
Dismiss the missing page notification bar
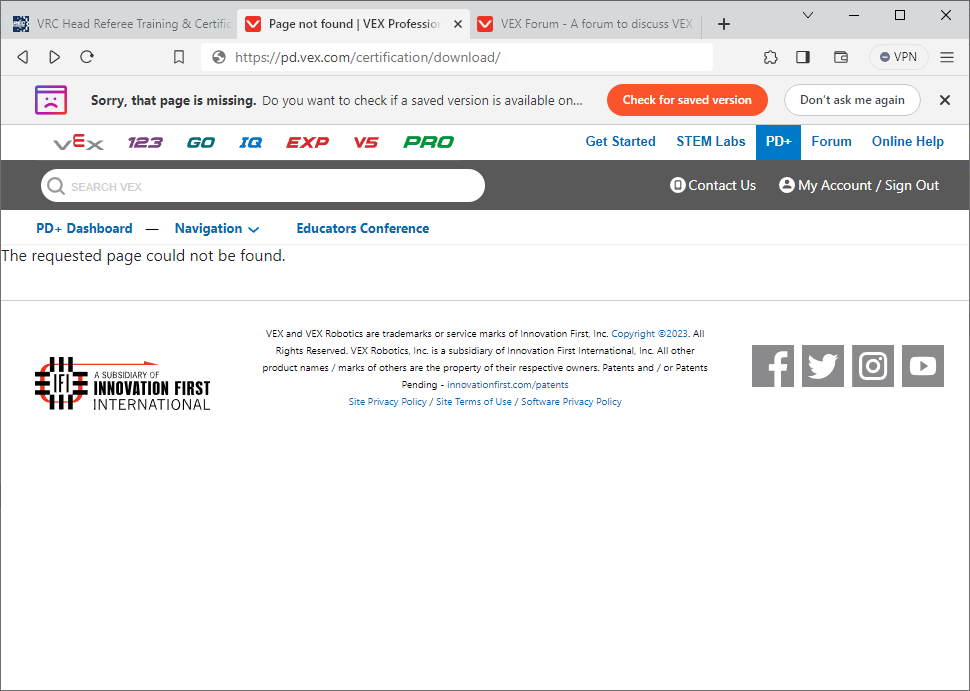click(x=945, y=100)
